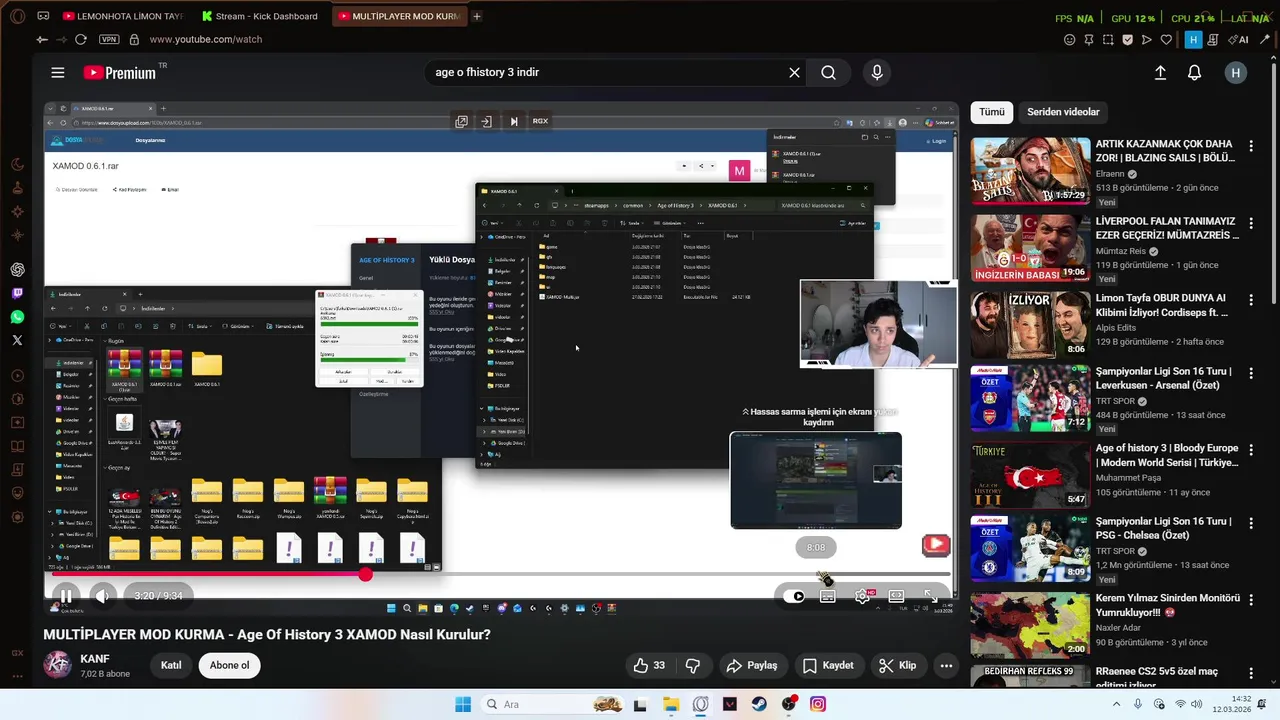The width and height of the screenshot is (1280, 720).
Task: Go to YouTube Premium home logo
Action: (120, 73)
